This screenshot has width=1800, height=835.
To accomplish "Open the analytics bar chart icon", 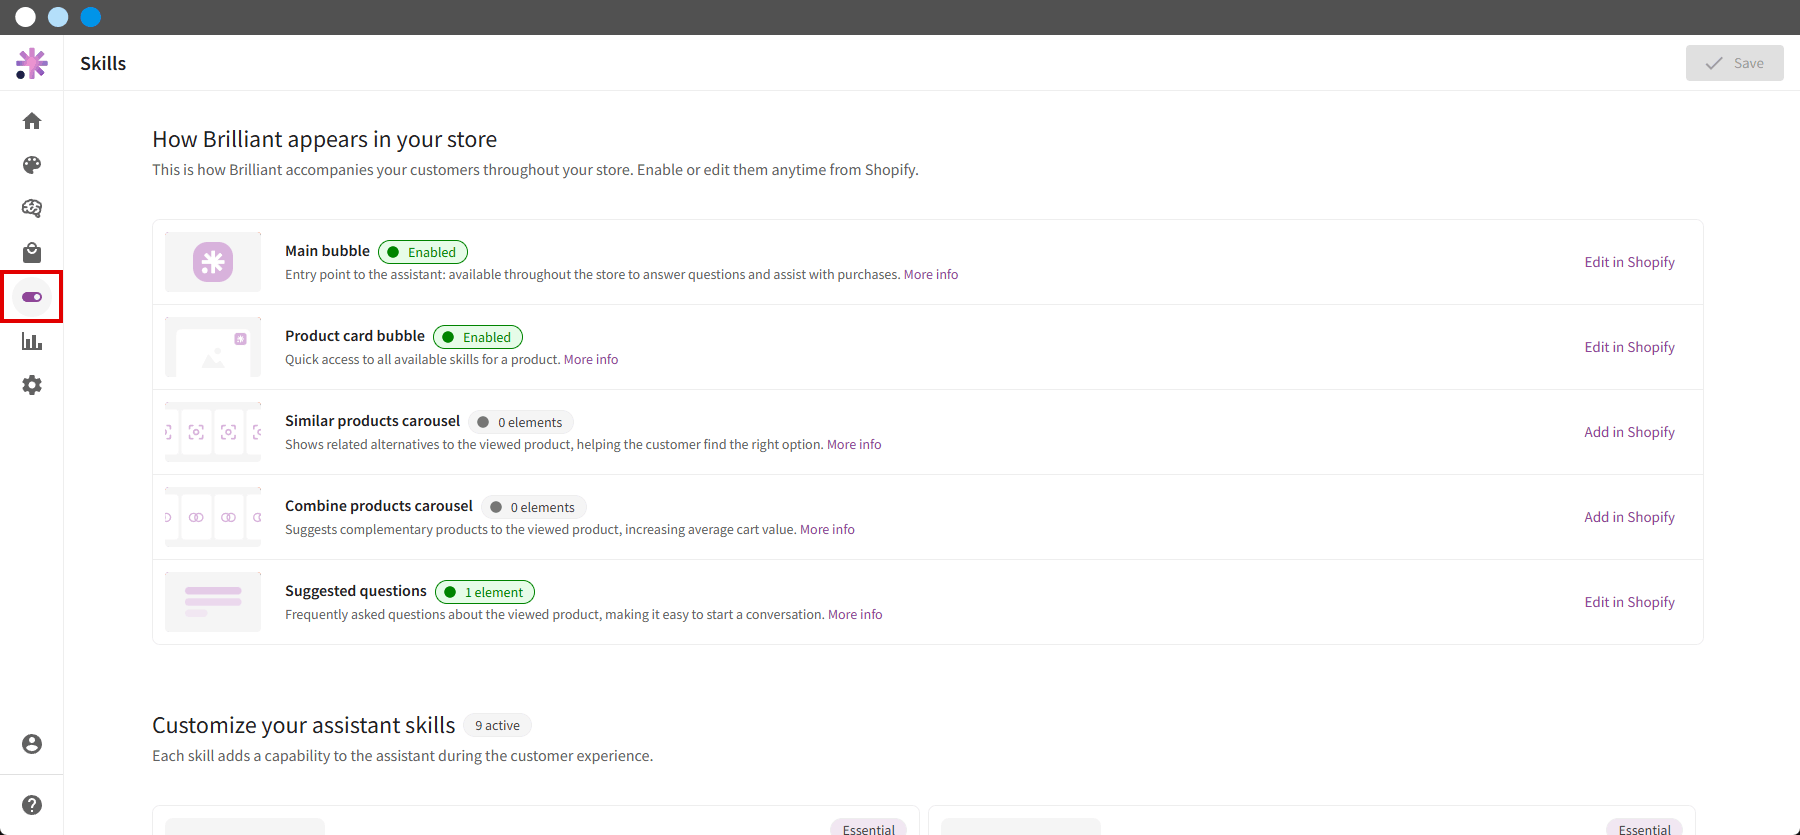I will 32,341.
